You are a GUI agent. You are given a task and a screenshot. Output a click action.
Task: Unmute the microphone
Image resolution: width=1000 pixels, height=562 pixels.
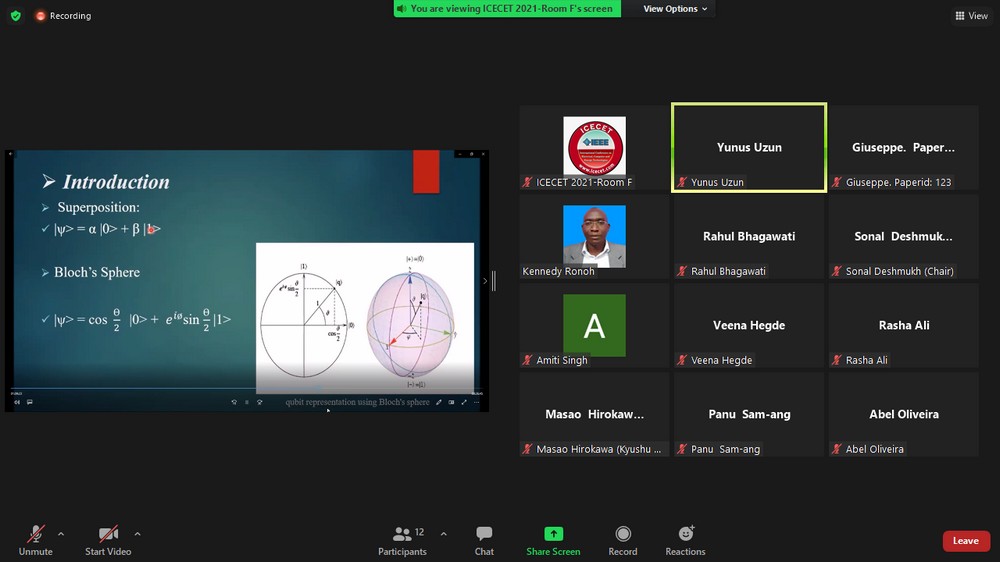(36, 540)
